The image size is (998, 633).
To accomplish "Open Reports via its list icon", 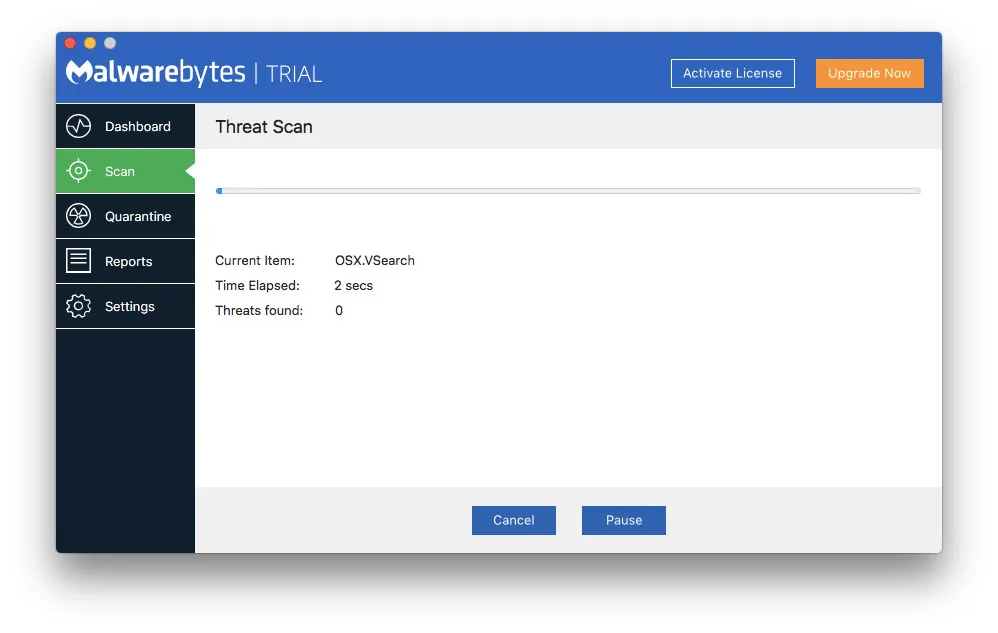I will pyautogui.click(x=79, y=261).
